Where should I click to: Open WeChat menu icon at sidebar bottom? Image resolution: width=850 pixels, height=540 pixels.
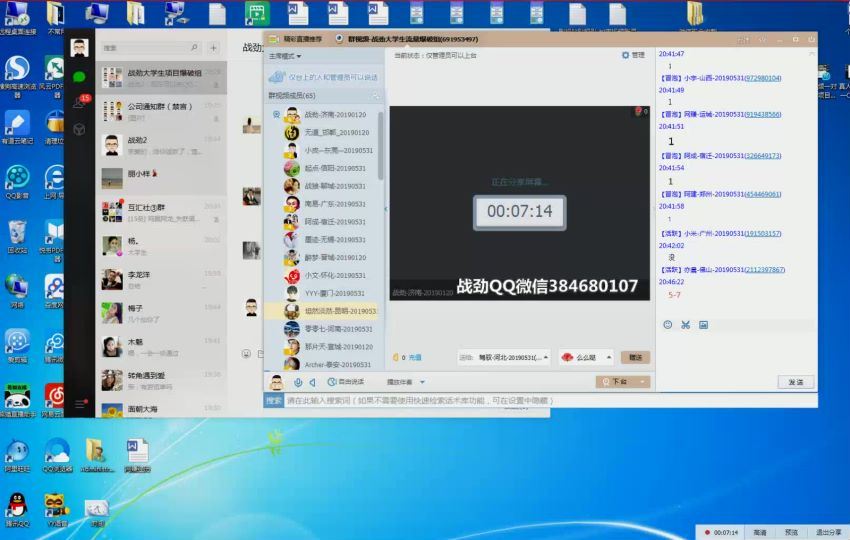pyautogui.click(x=80, y=404)
